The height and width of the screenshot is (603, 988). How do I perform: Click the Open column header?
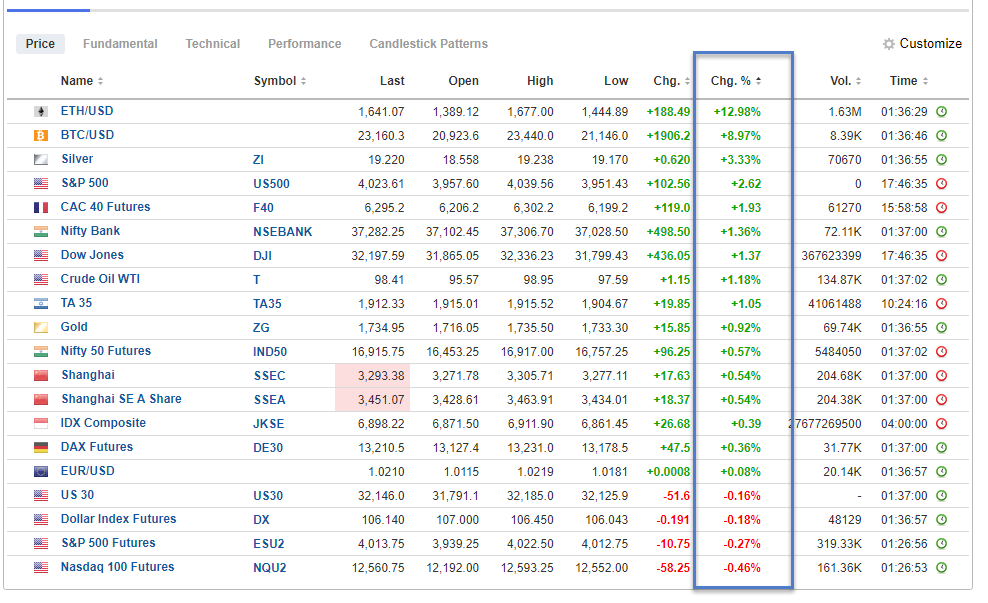pos(464,81)
